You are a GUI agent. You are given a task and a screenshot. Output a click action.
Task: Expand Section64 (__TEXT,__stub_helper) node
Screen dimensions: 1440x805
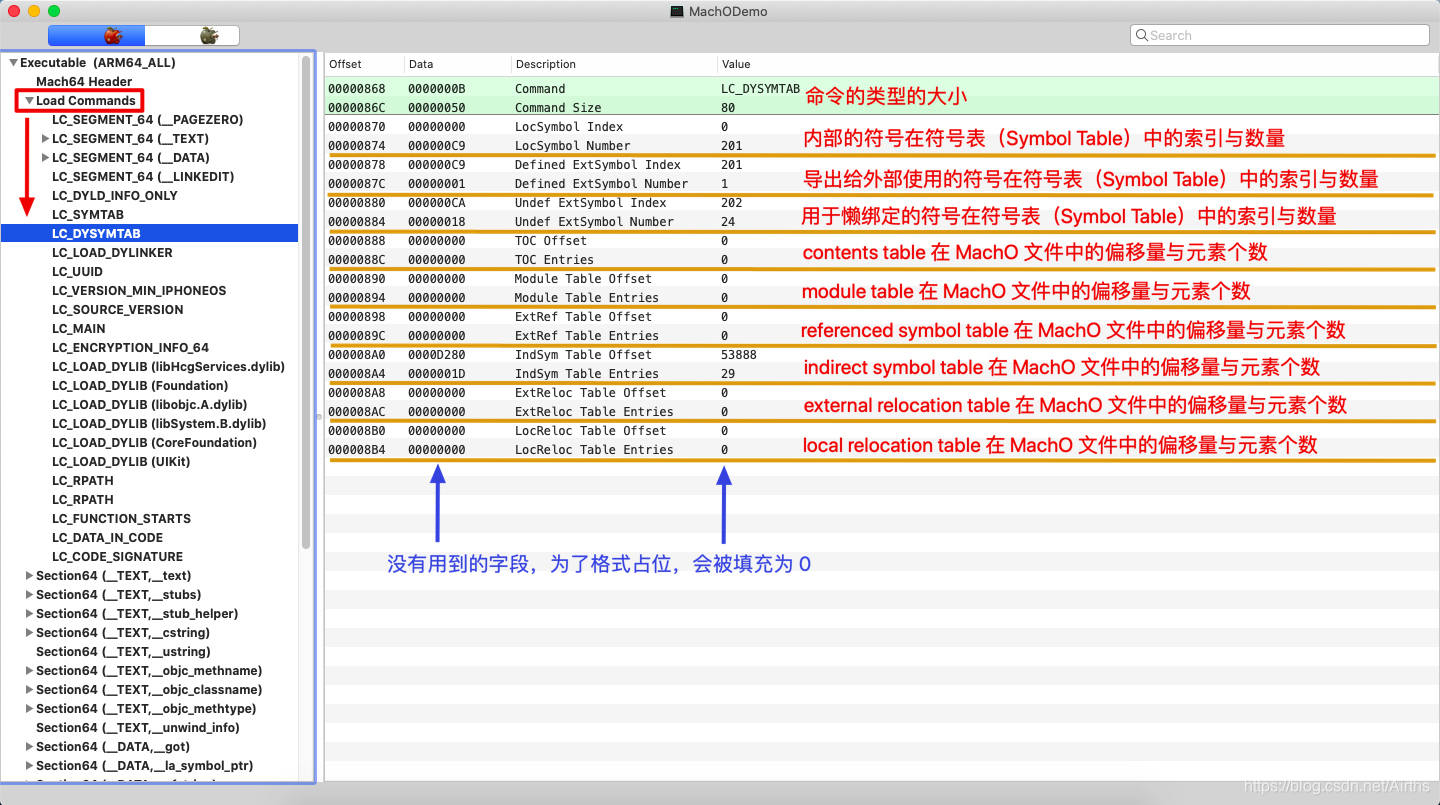29,614
